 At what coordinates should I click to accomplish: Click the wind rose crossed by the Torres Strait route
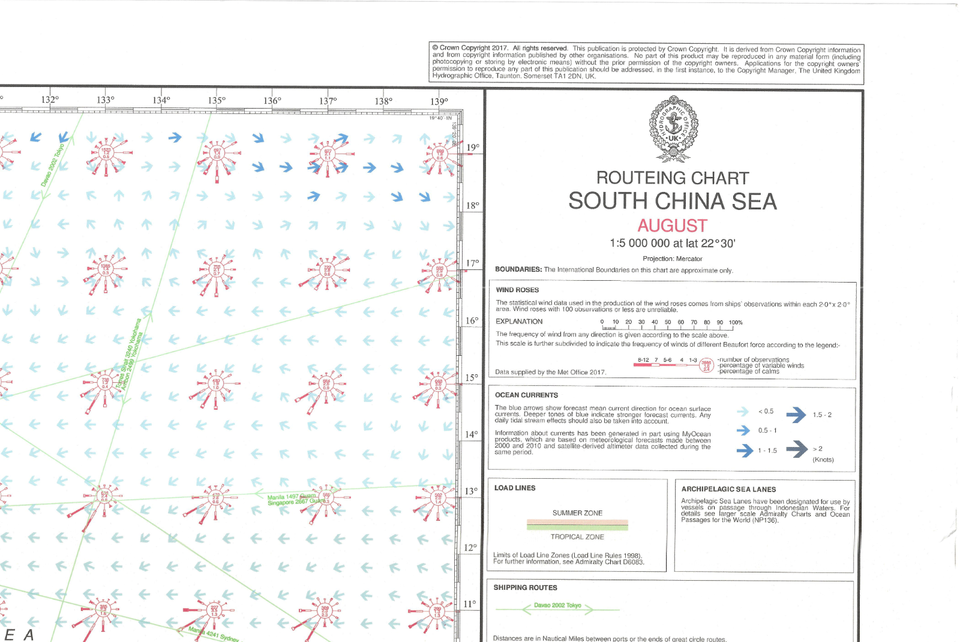tap(103, 383)
